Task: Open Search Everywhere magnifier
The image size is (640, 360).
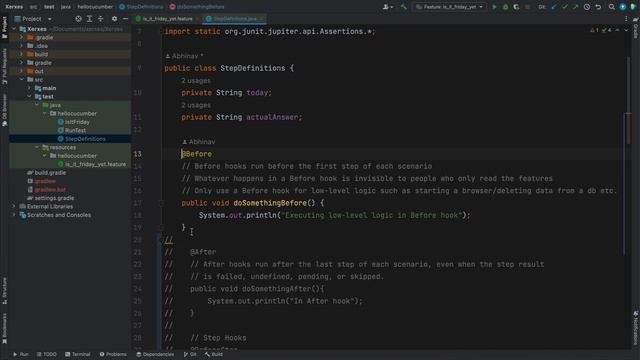Action: coord(611,7)
